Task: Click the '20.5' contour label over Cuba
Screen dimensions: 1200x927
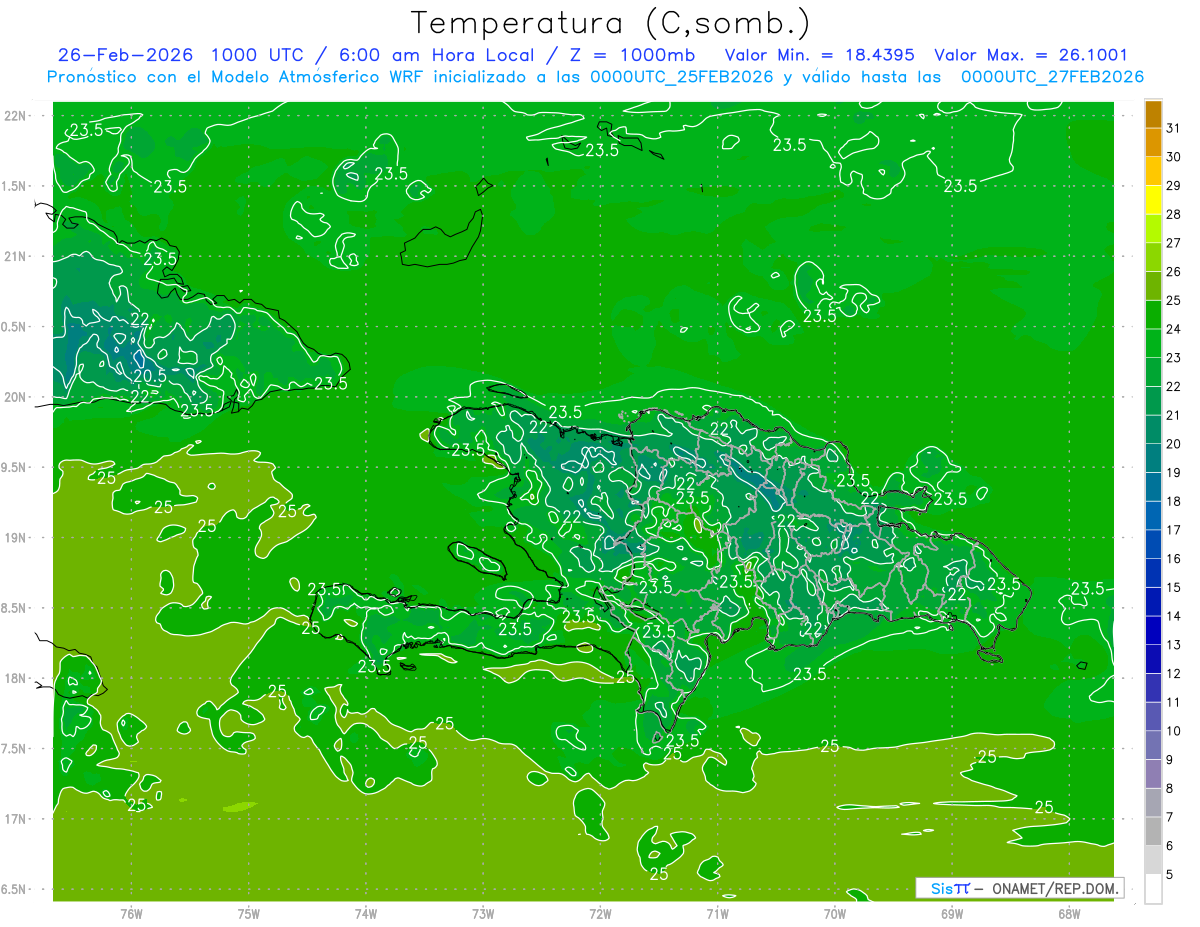Action: [x=149, y=375]
